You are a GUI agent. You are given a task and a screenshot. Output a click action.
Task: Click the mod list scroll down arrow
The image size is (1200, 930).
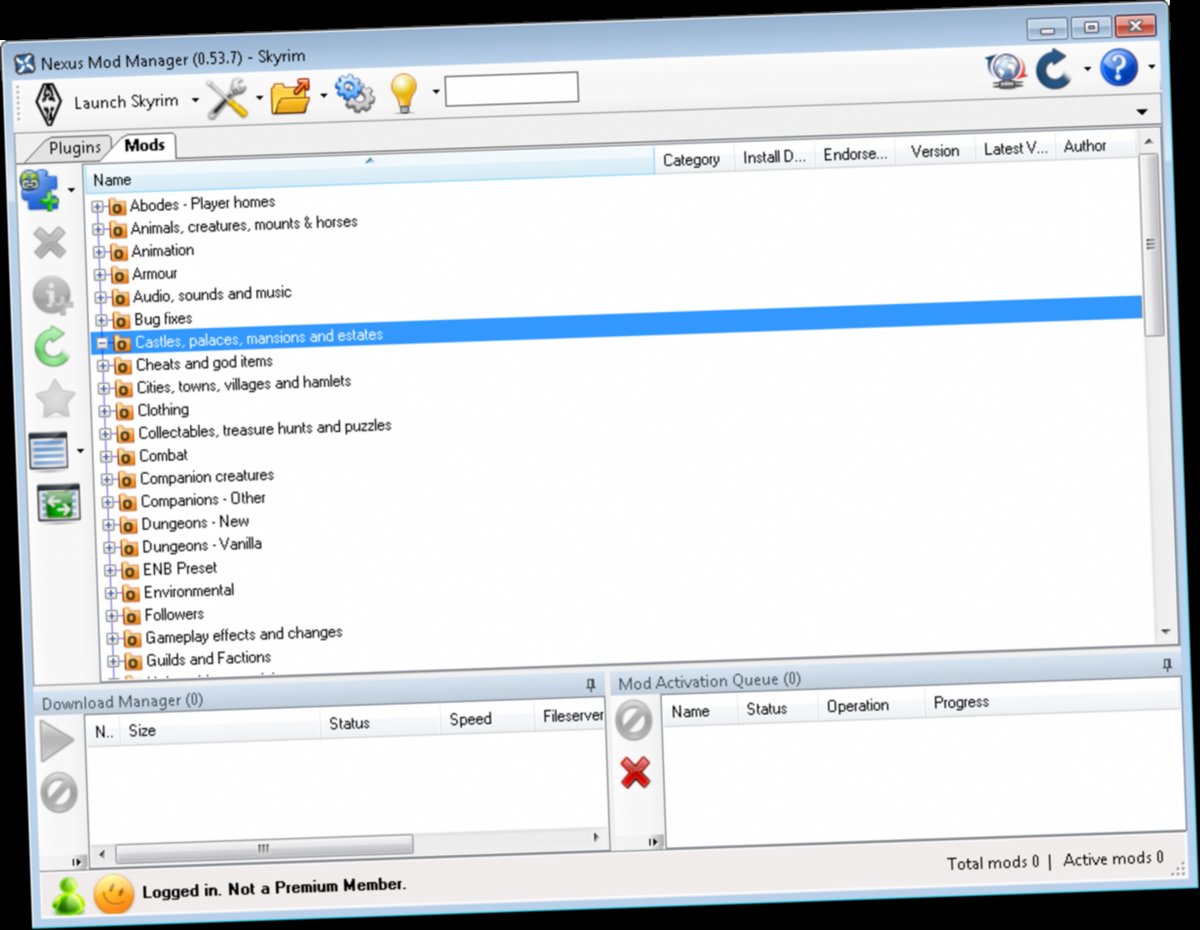coord(1164,631)
